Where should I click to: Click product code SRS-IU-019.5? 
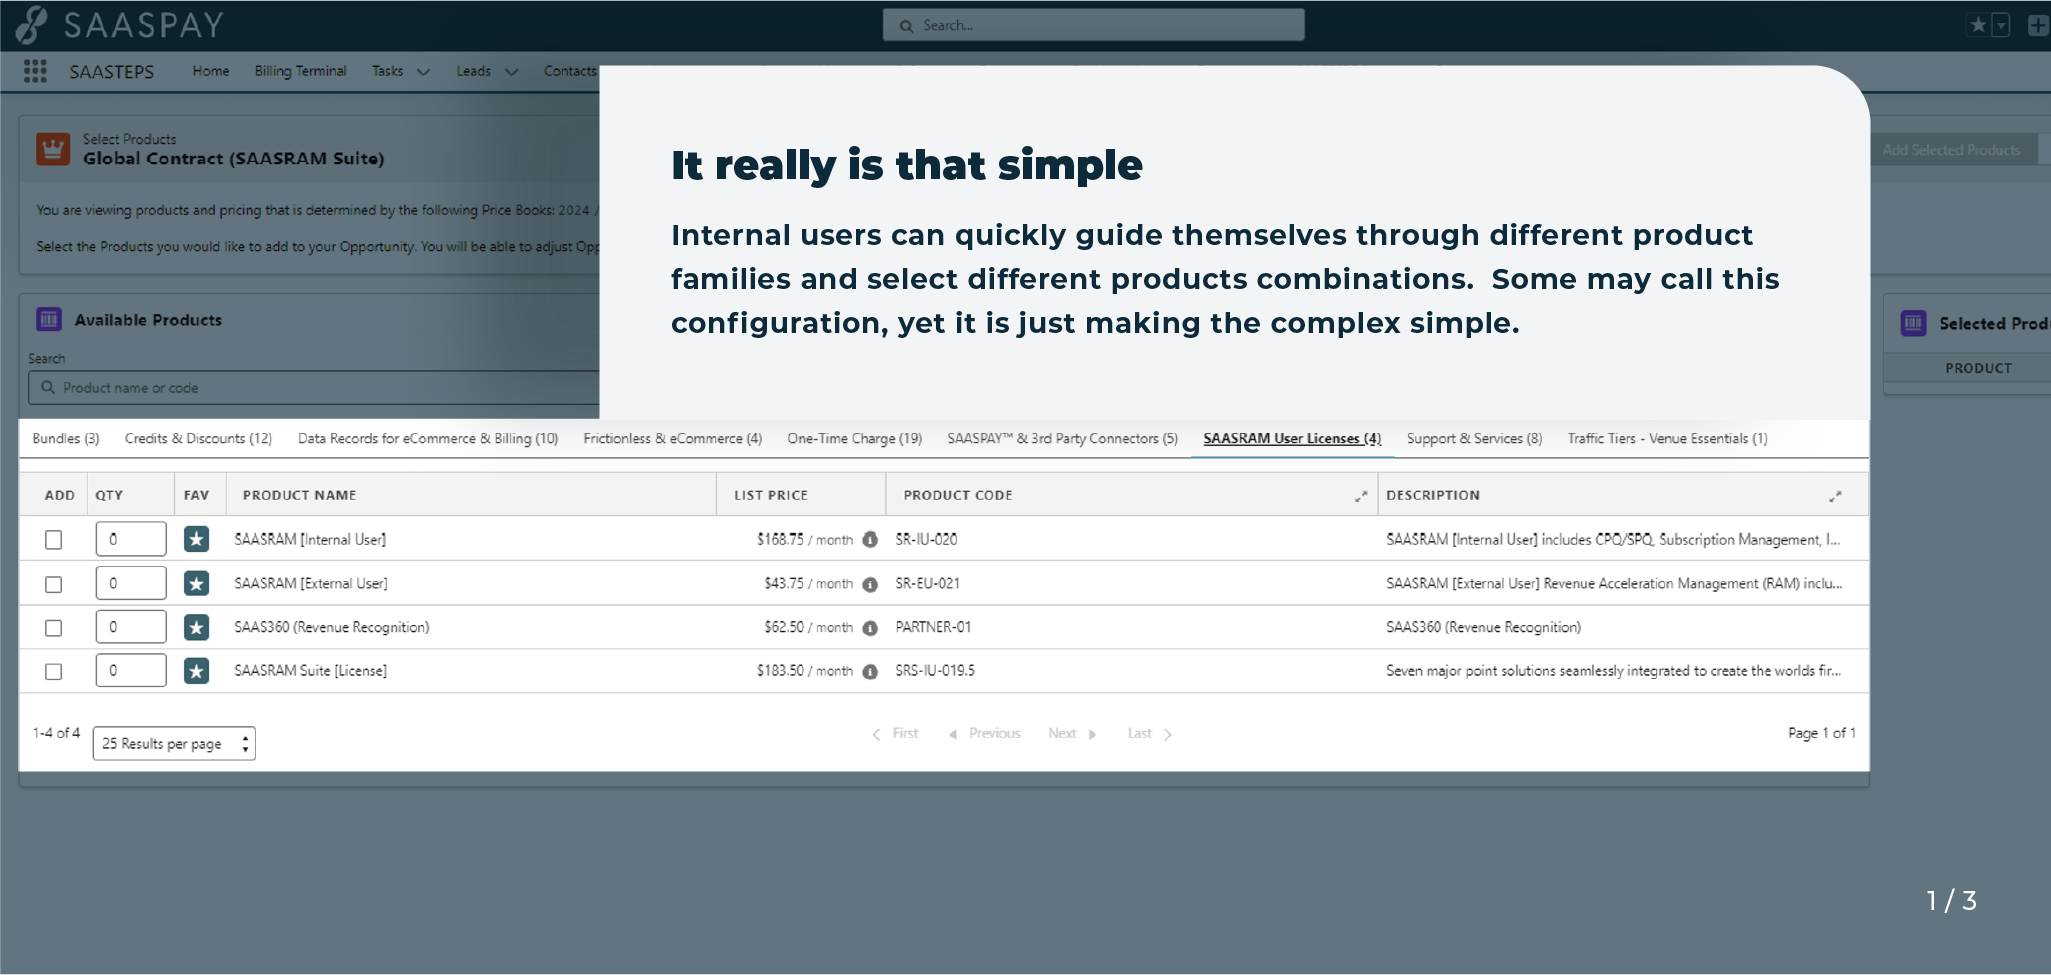click(x=935, y=671)
